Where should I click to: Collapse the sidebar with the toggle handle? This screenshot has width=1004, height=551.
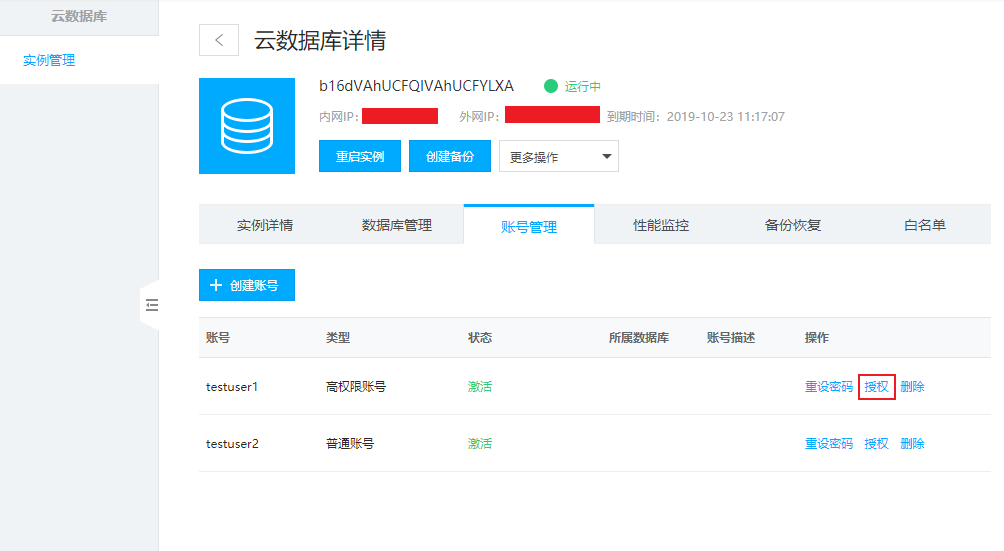pyautogui.click(x=152, y=305)
